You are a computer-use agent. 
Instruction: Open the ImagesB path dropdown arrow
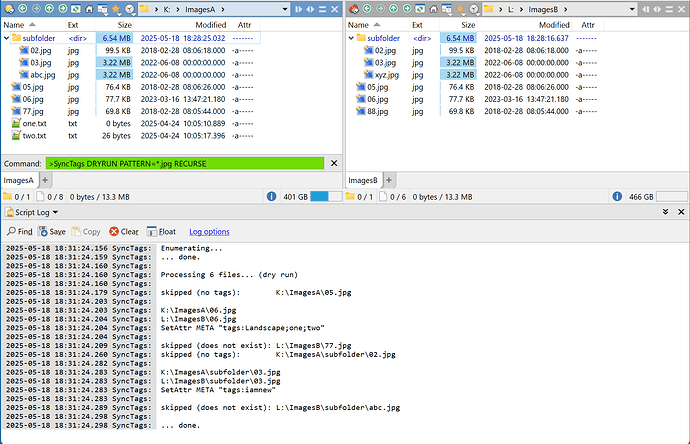pos(632,9)
